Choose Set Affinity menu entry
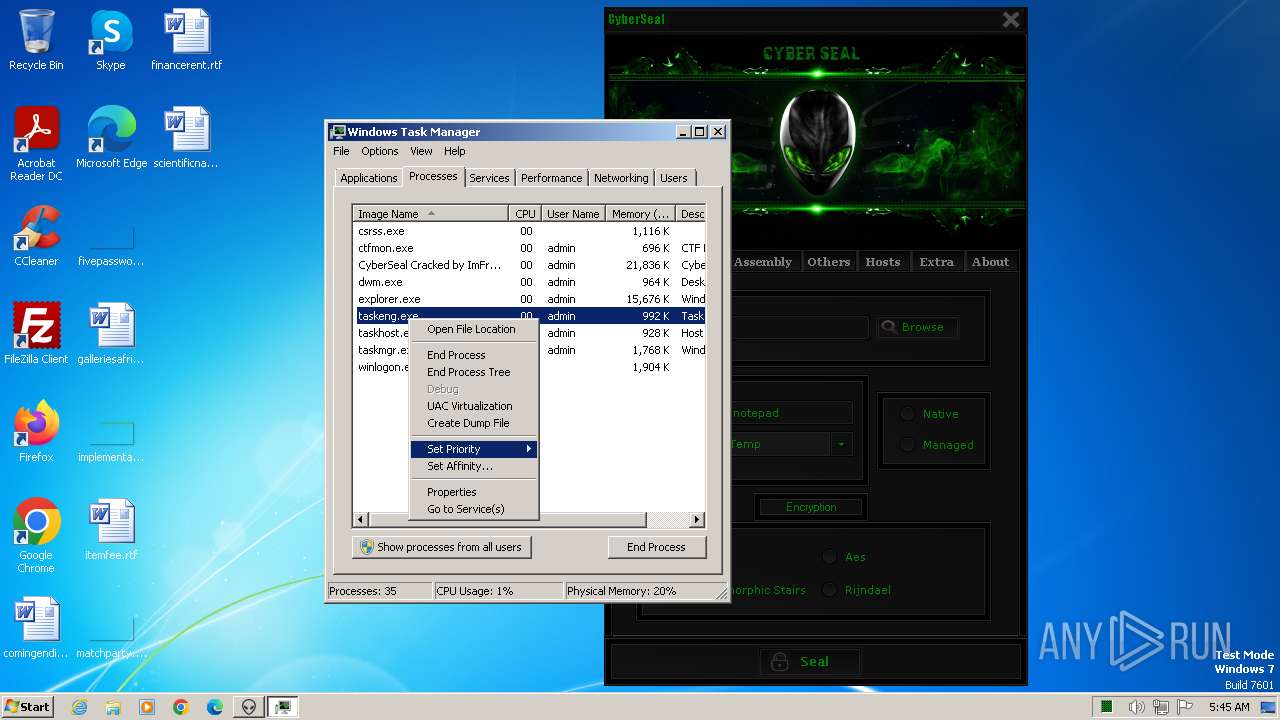The height and width of the screenshot is (720, 1280). click(x=474, y=466)
